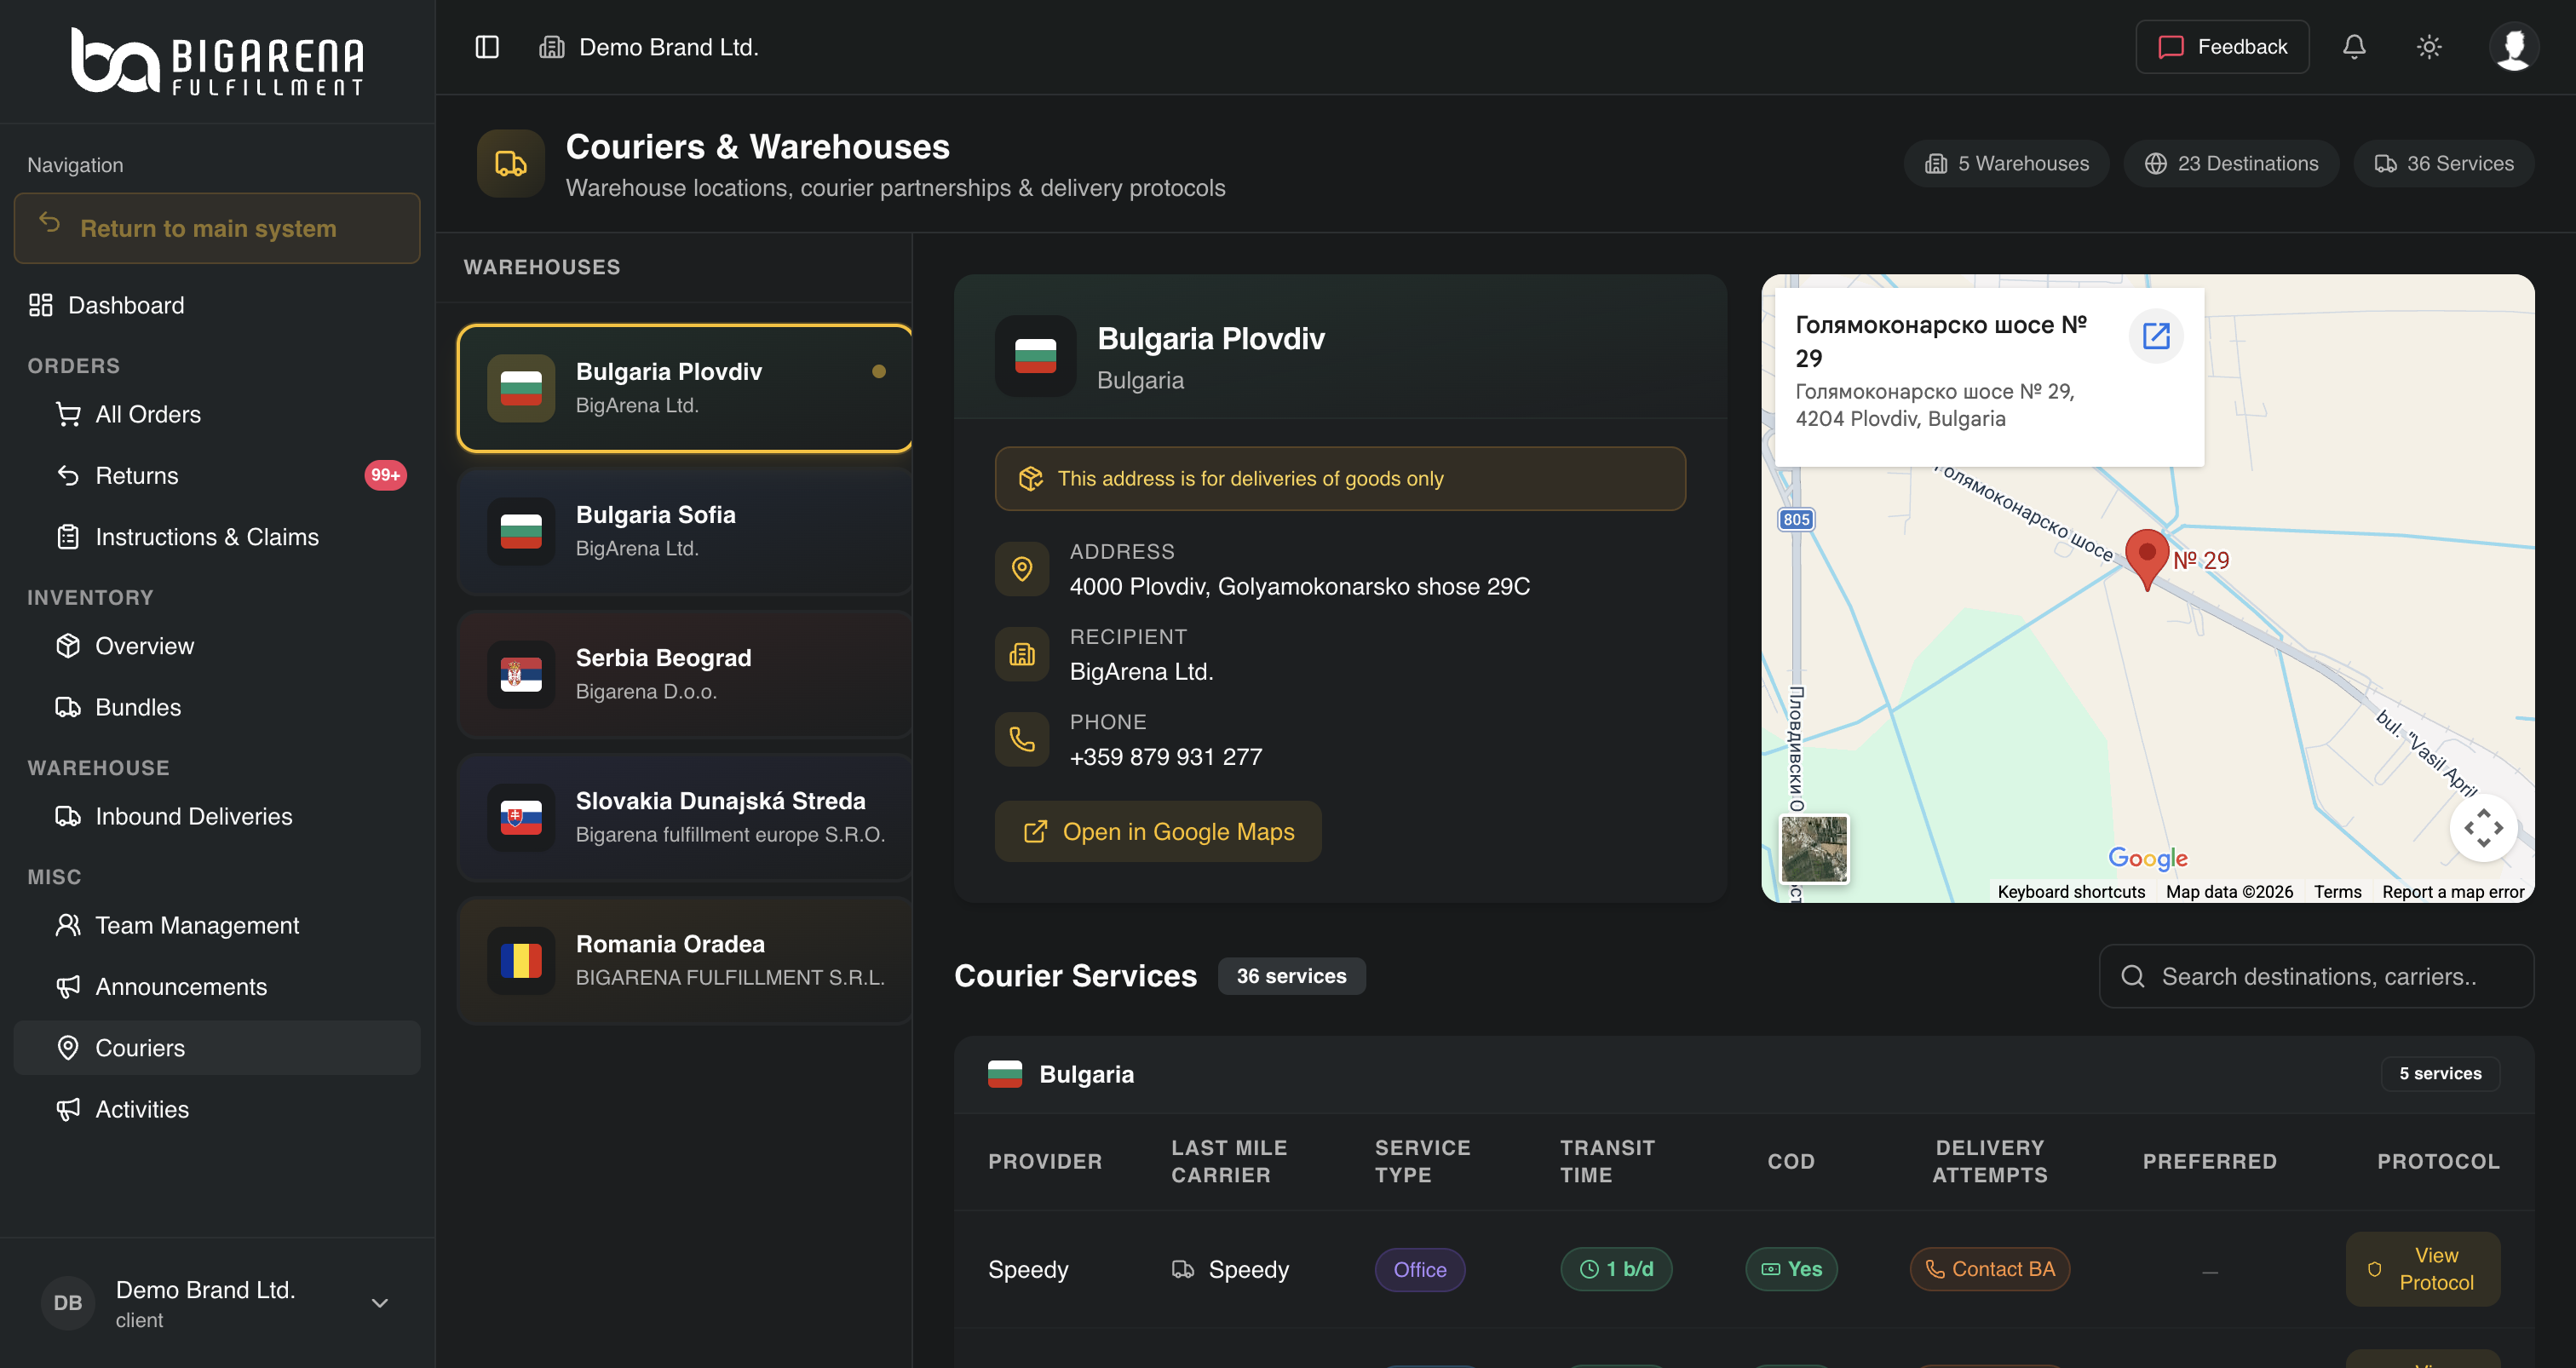Click Report a map error link
This screenshot has height=1368, width=2576.
click(x=2453, y=892)
